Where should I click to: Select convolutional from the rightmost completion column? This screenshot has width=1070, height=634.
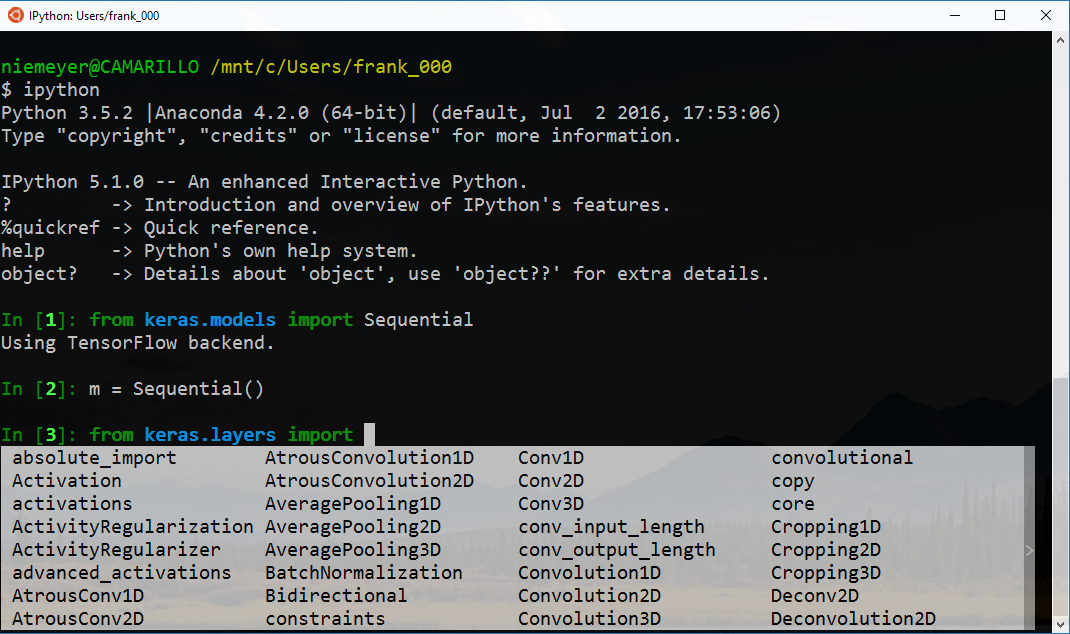click(841, 457)
